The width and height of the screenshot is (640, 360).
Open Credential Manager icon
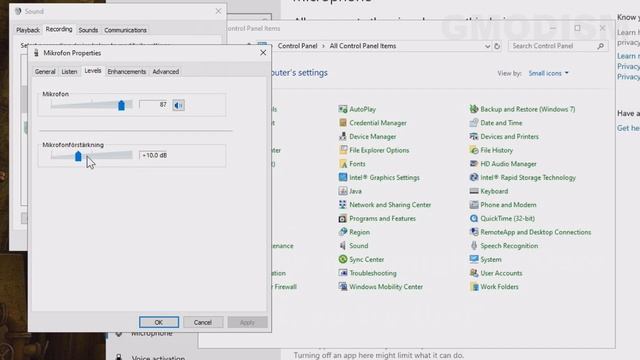point(343,123)
